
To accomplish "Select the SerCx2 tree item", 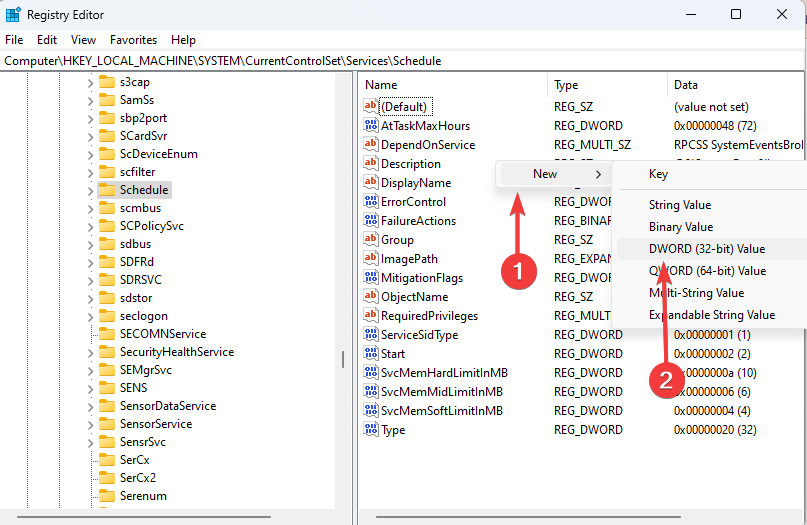I will [137, 478].
